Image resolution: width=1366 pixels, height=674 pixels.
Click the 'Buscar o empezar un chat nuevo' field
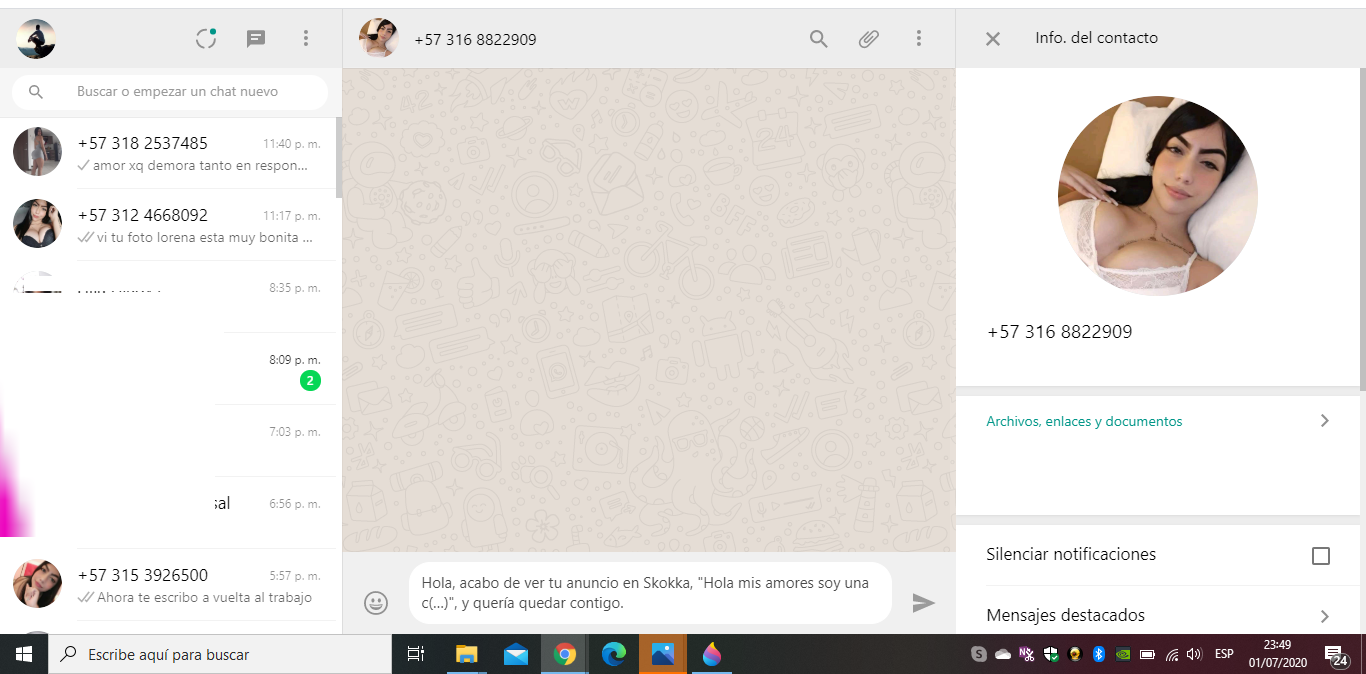tap(190, 92)
